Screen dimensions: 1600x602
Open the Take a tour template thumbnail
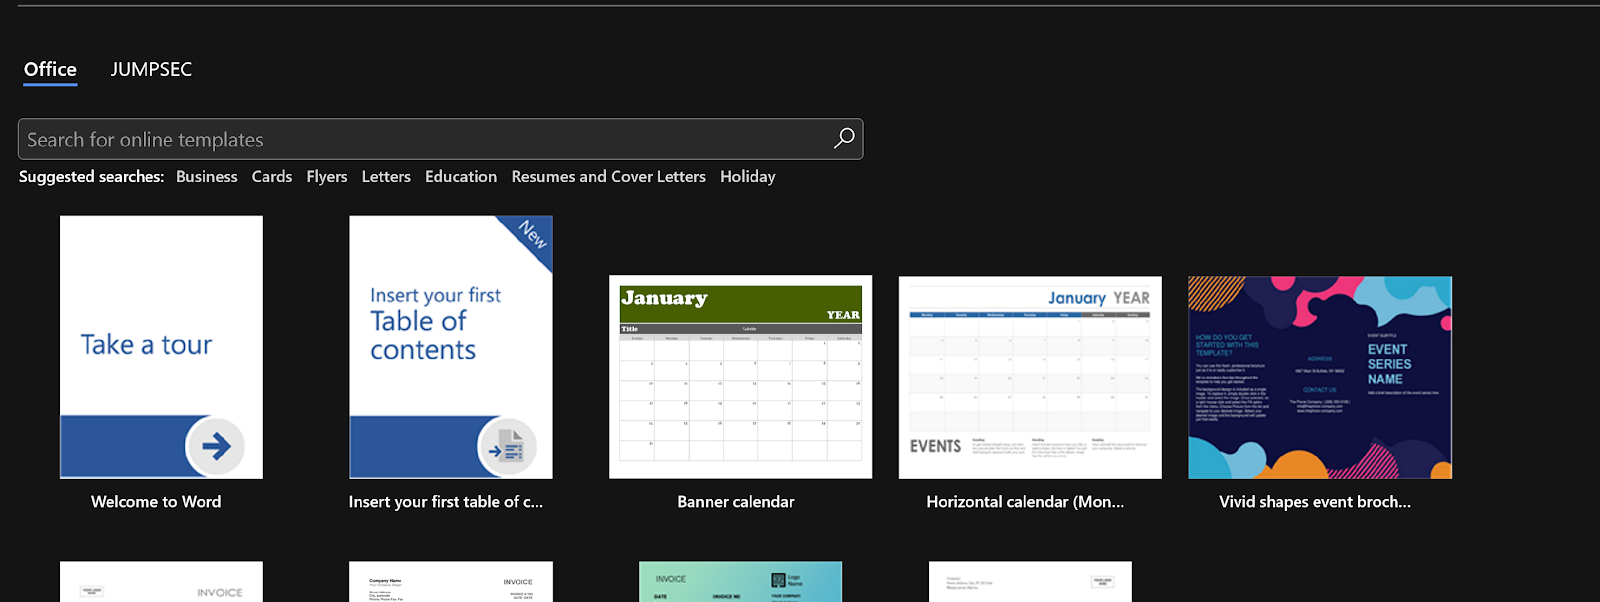[161, 347]
